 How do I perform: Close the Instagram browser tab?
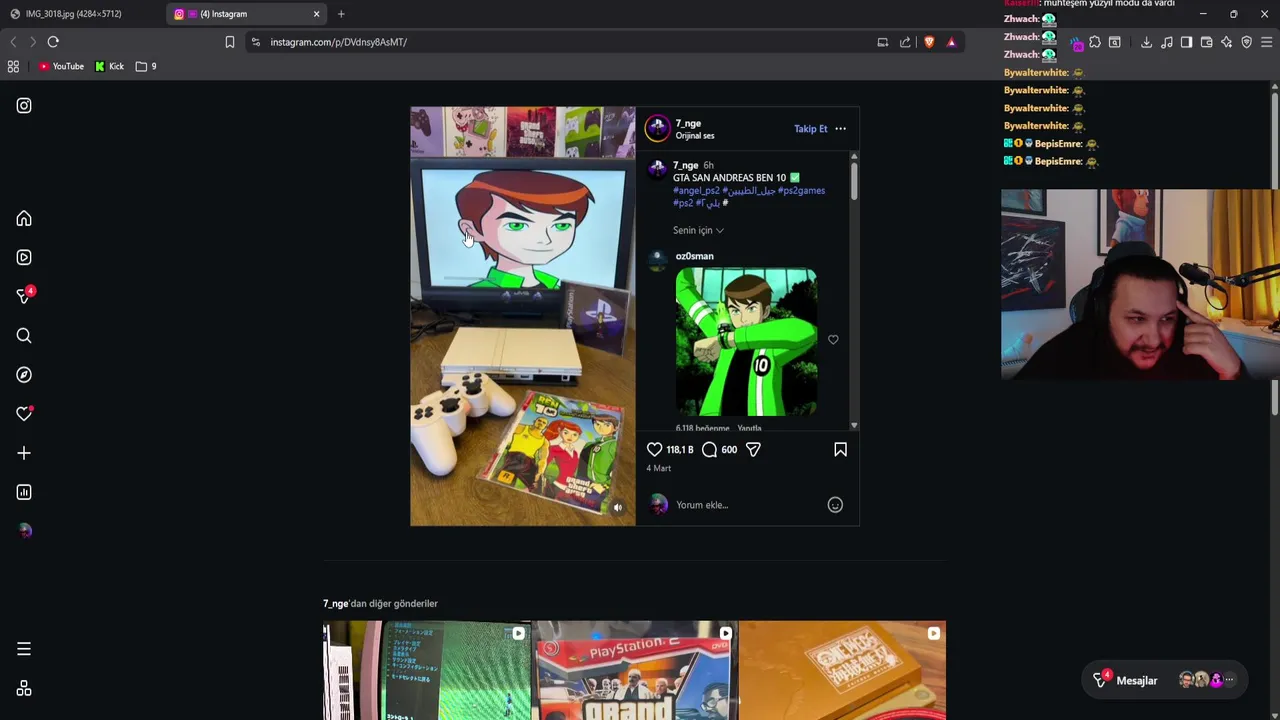coord(316,14)
